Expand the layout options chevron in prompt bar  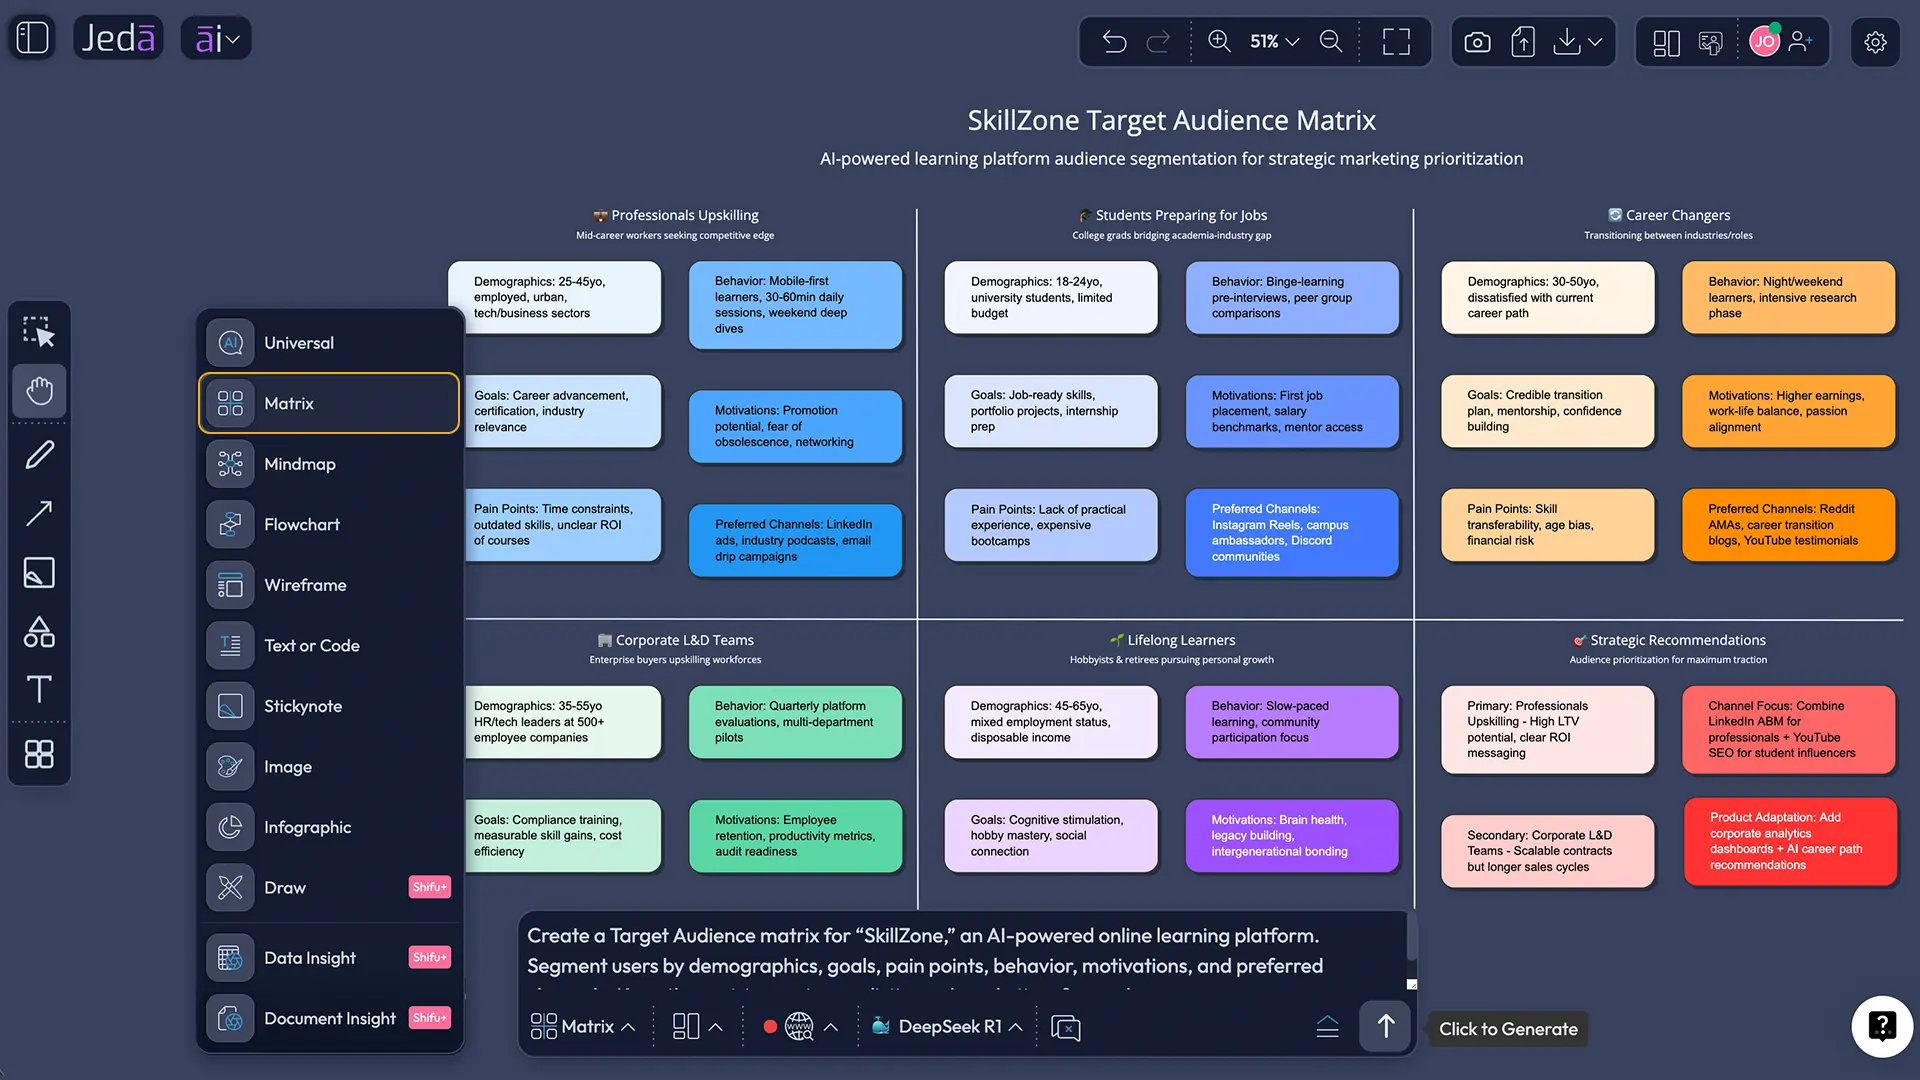coord(716,1027)
